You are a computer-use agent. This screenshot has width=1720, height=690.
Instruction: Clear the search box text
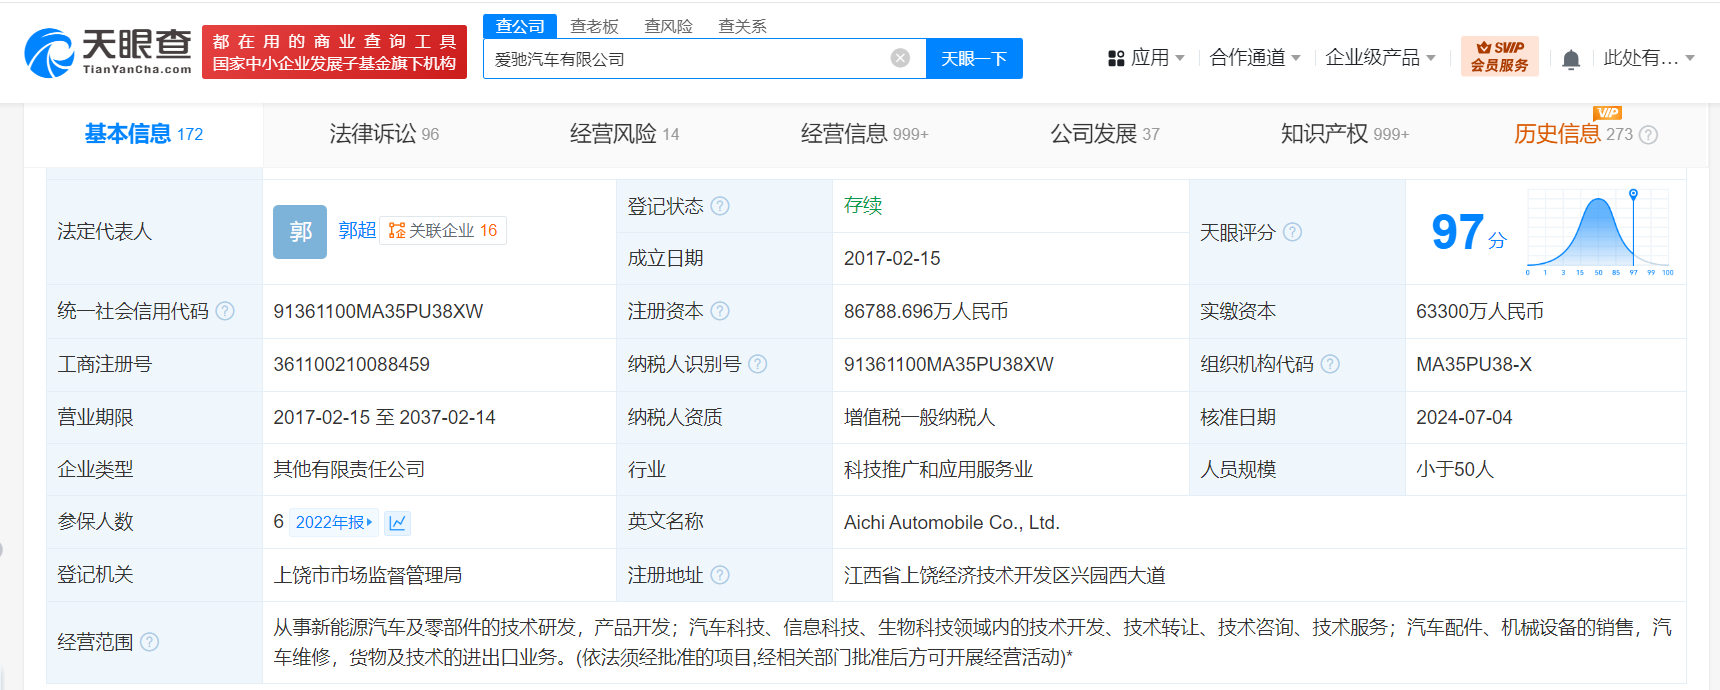click(x=900, y=58)
